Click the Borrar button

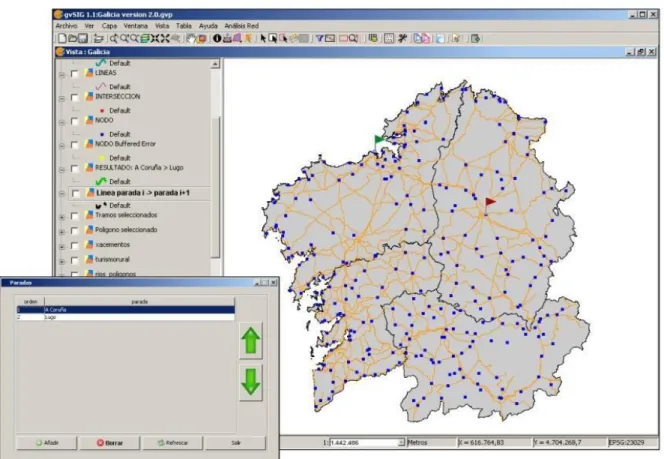[109, 443]
